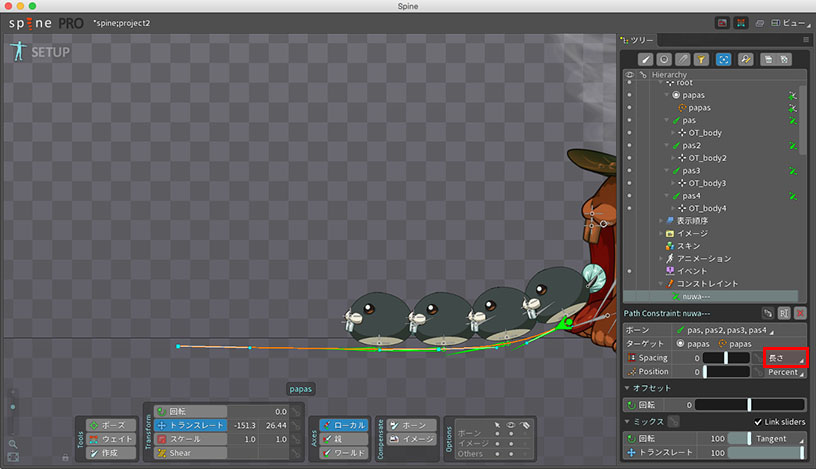Screen dimensions: 816x469
Task: Open the ビュー views menu
Action: tap(790, 23)
